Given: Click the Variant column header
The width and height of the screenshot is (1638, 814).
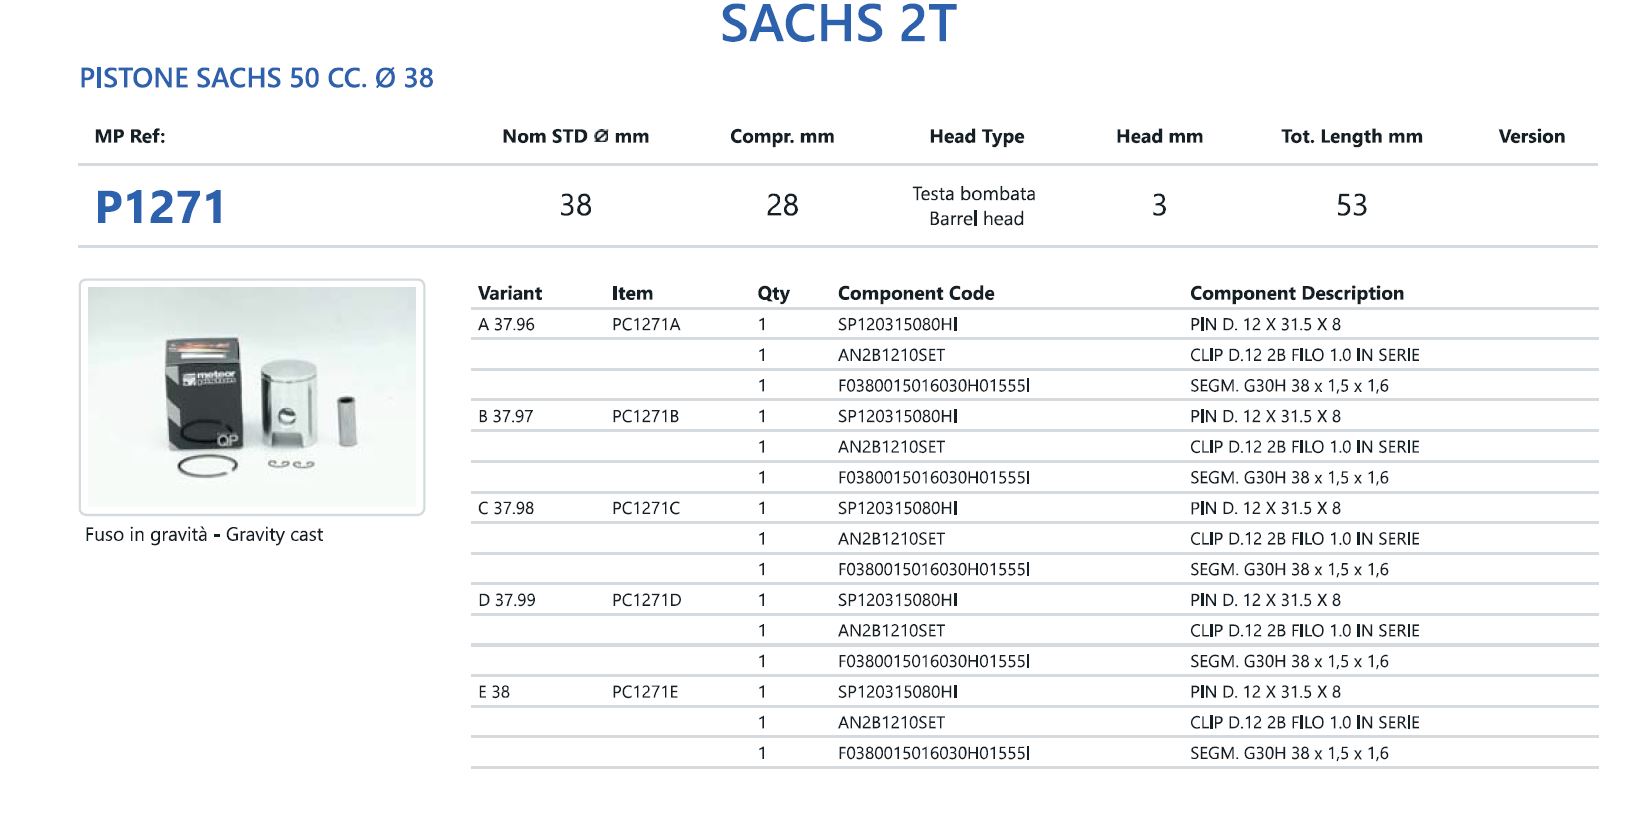Looking at the screenshot, I should click(510, 293).
